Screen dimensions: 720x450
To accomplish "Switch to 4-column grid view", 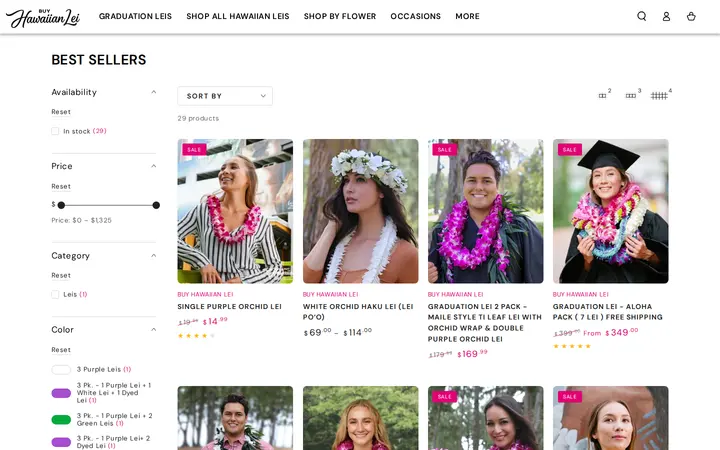I will click(x=661, y=94).
